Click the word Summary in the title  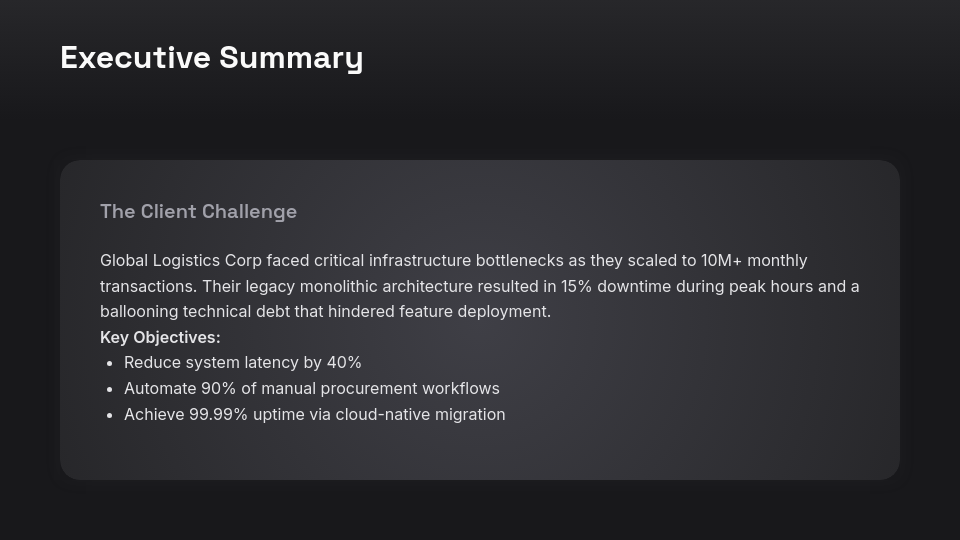(291, 58)
